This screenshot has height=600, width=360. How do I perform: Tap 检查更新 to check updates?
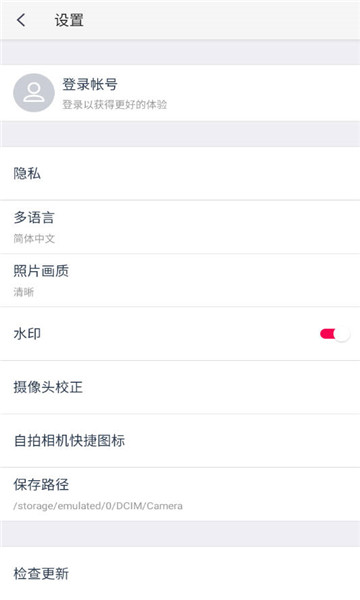[180, 573]
